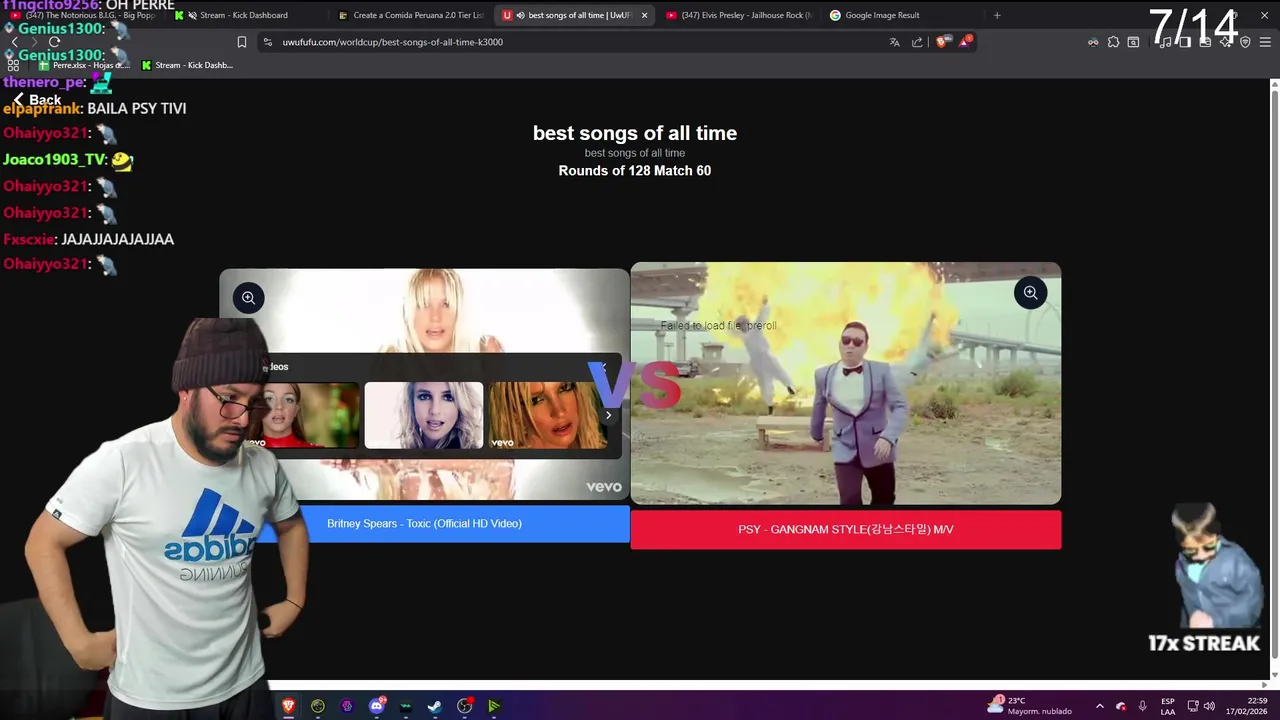Switch to Comida Peruana Tier List tab
Screen dimensions: 1280x720
(411, 15)
